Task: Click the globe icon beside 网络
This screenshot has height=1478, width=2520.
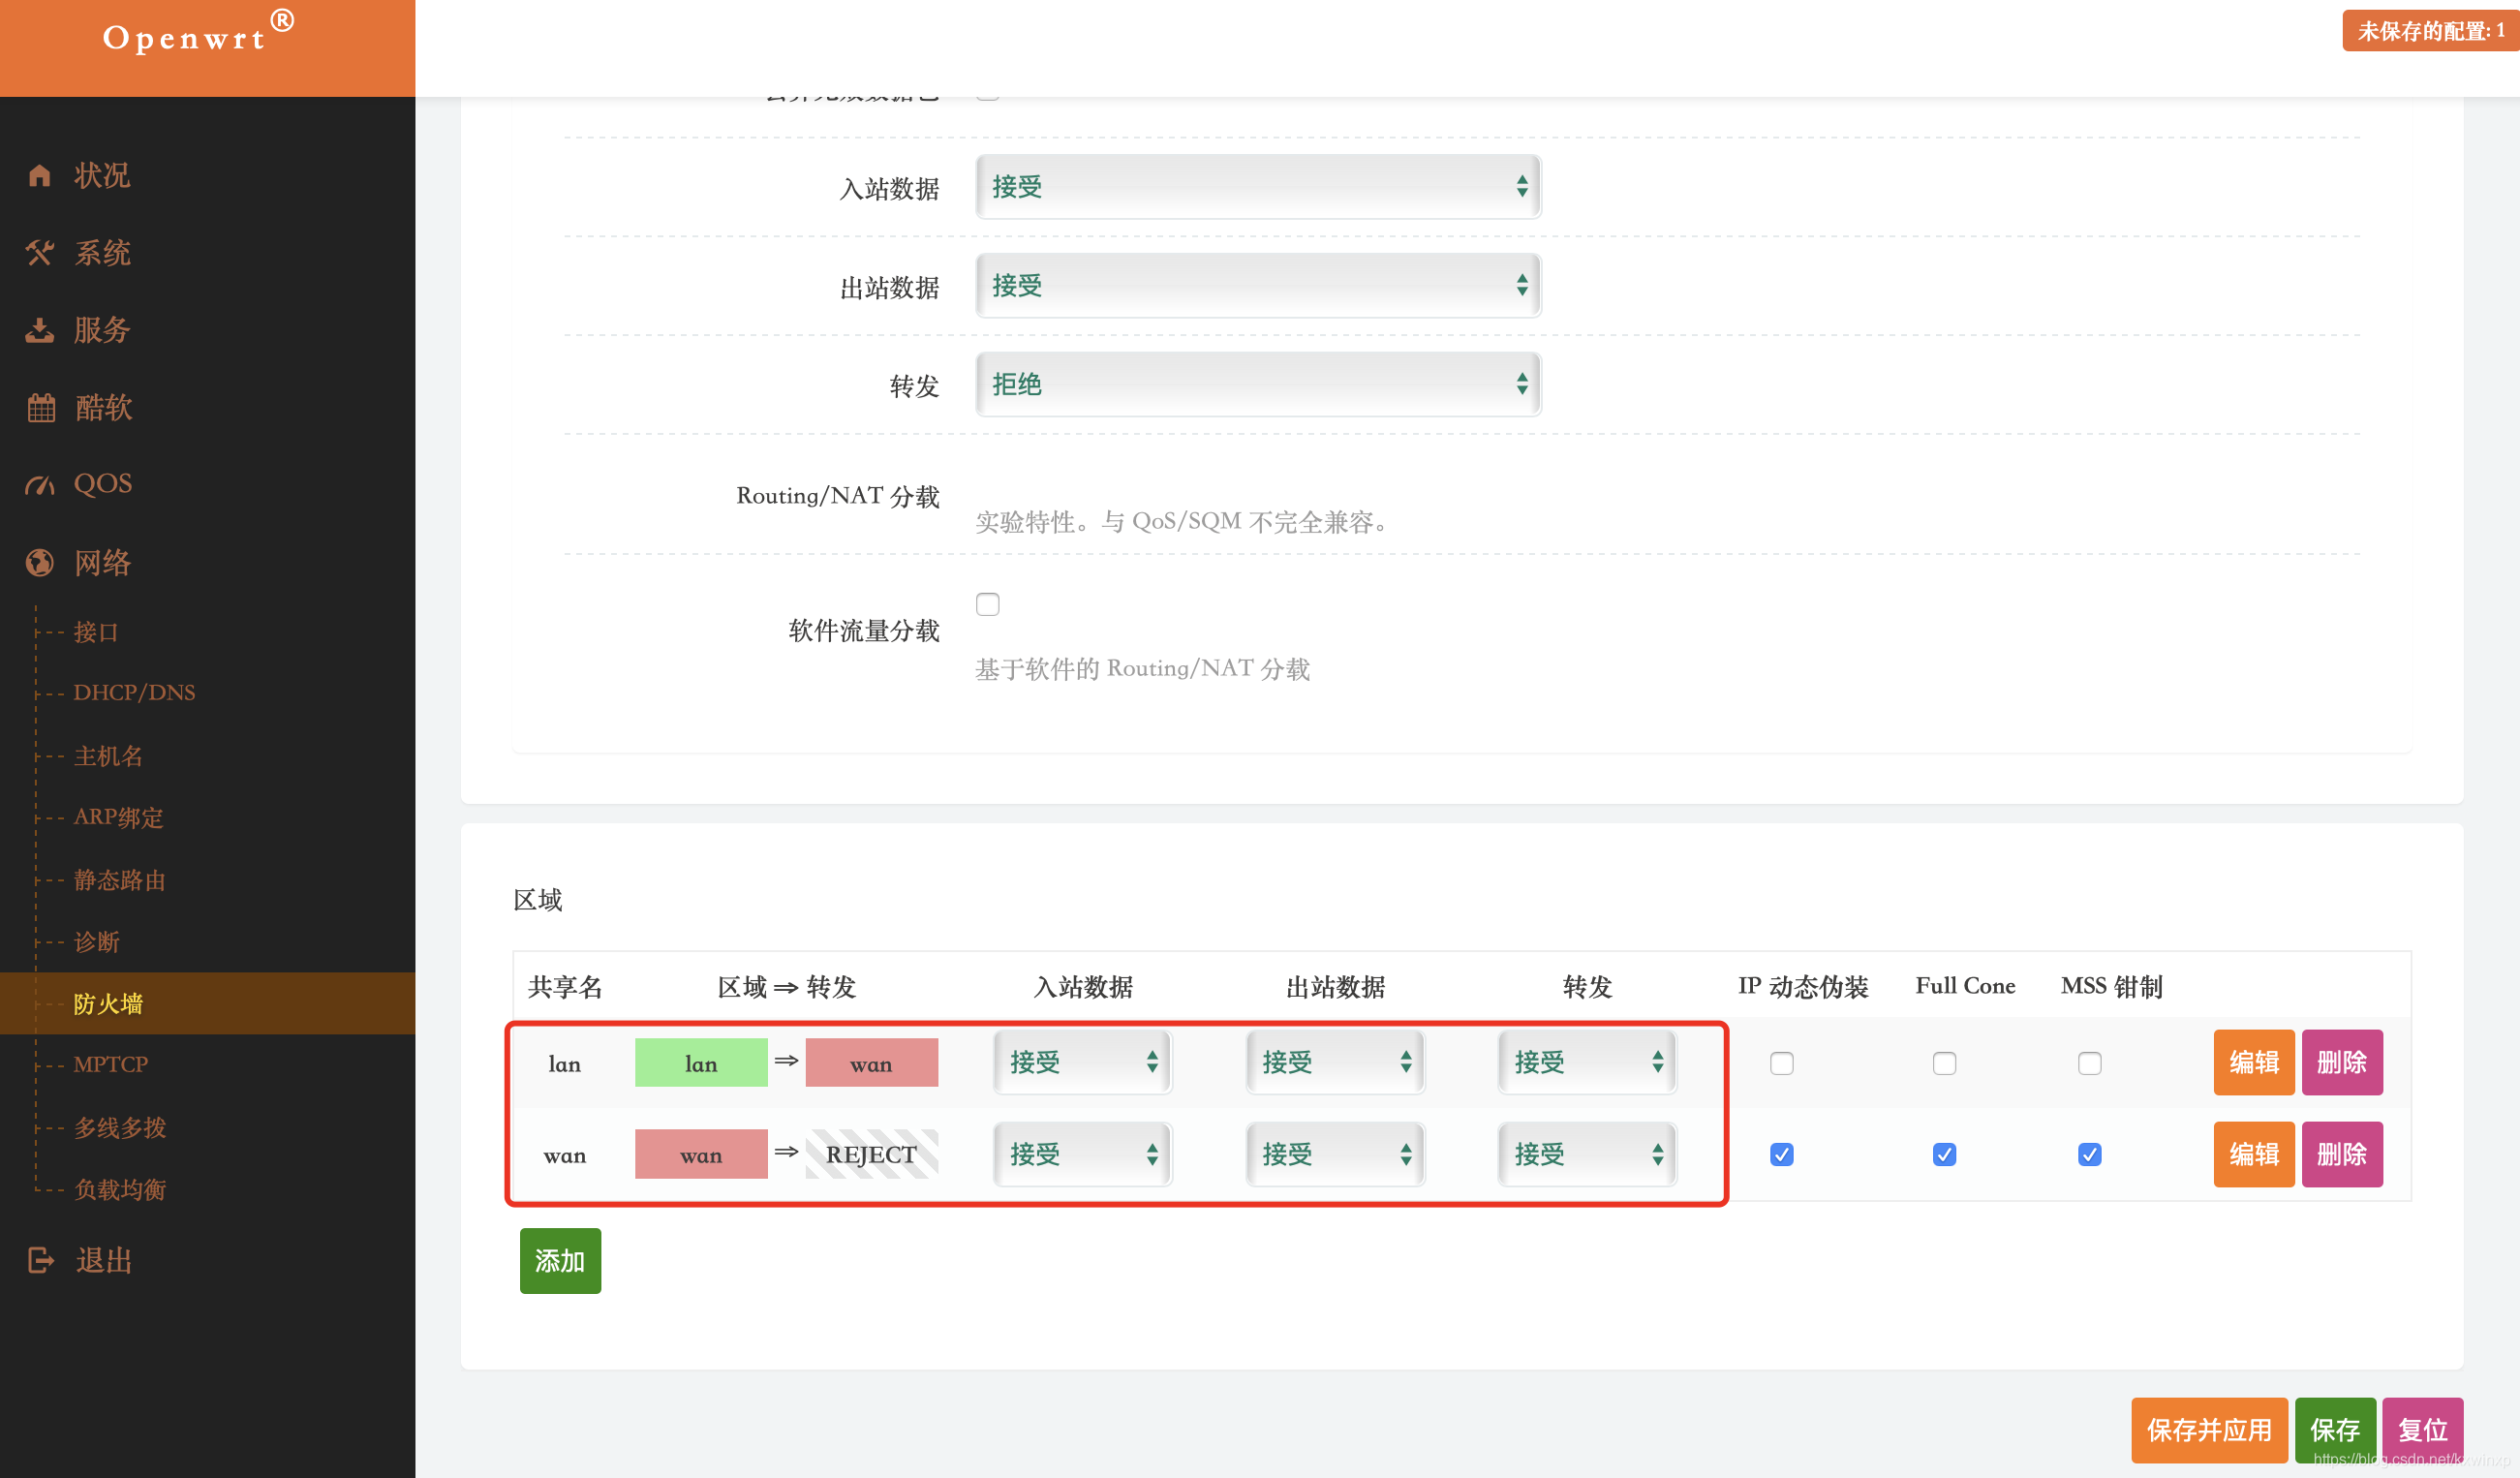Action: click(39, 563)
